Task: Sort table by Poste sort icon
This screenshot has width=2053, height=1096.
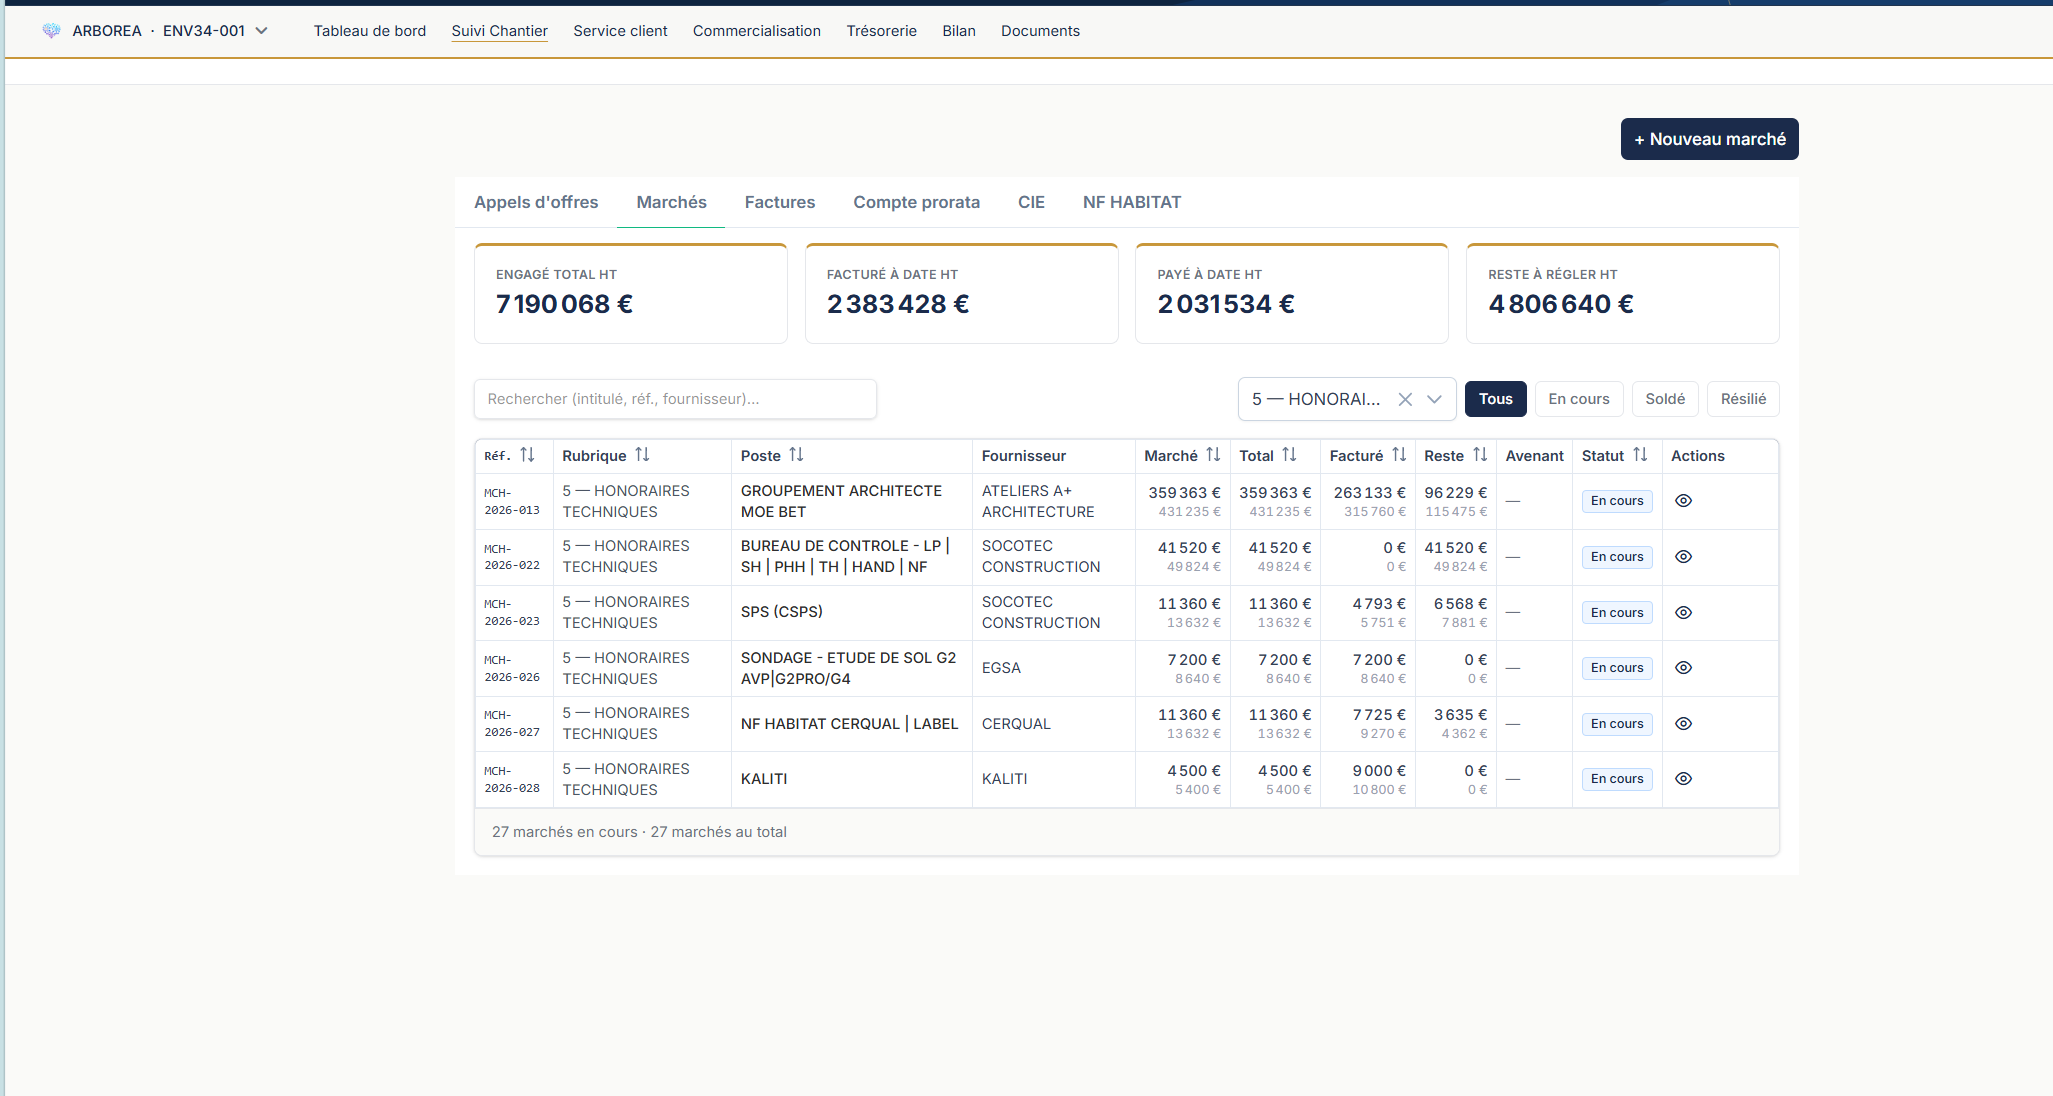Action: click(x=796, y=455)
